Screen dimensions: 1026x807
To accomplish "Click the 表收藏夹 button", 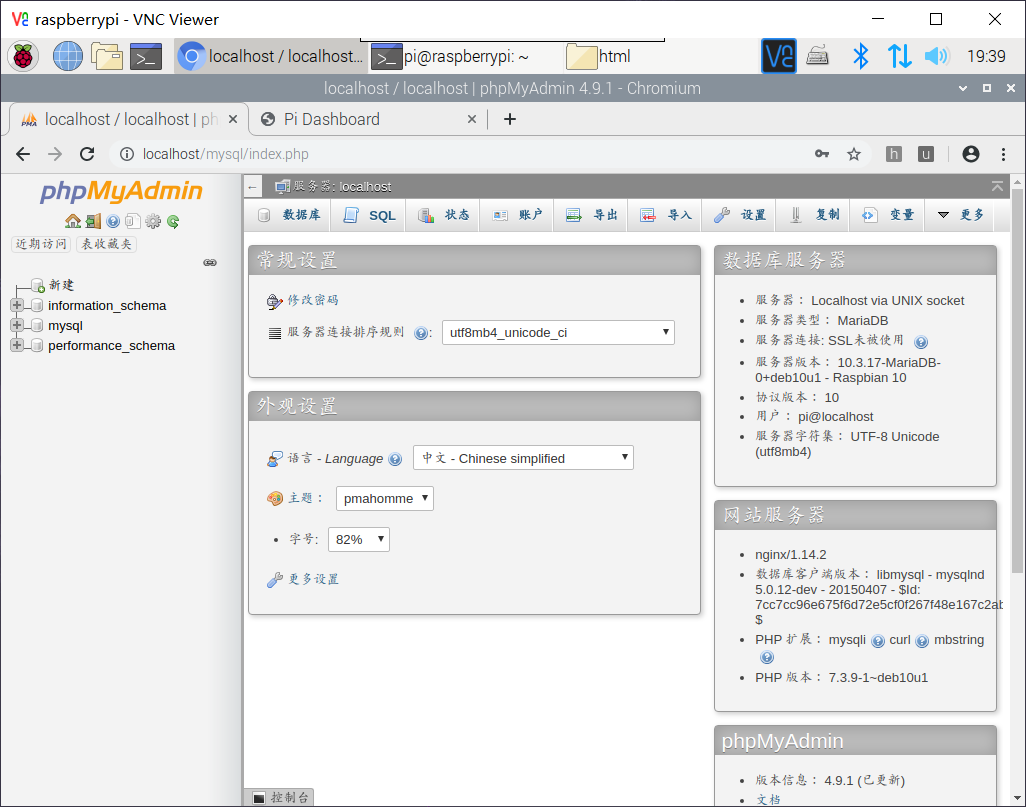I will [107, 244].
